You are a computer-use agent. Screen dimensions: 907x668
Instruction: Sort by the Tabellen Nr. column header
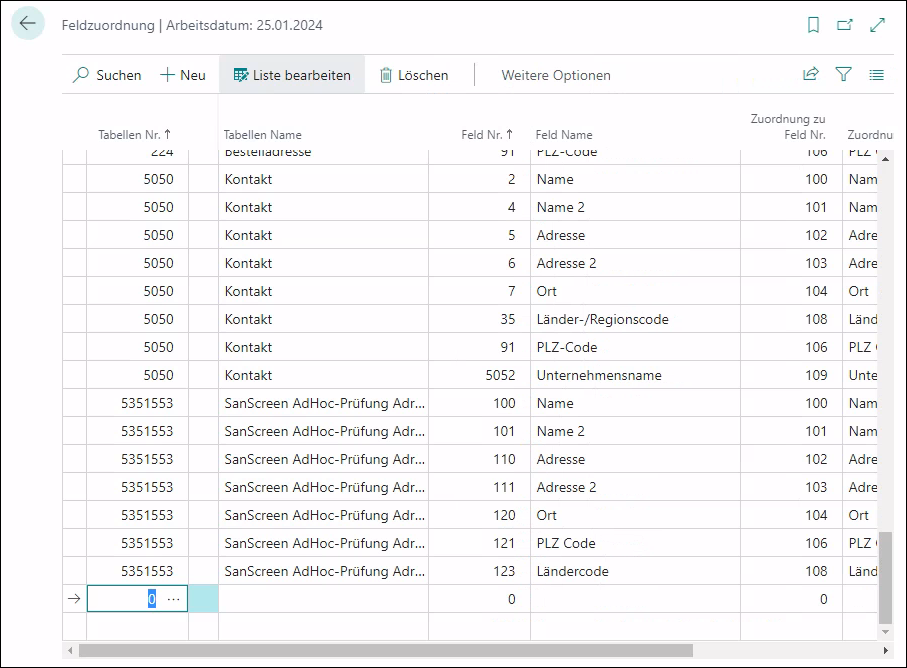[134, 135]
